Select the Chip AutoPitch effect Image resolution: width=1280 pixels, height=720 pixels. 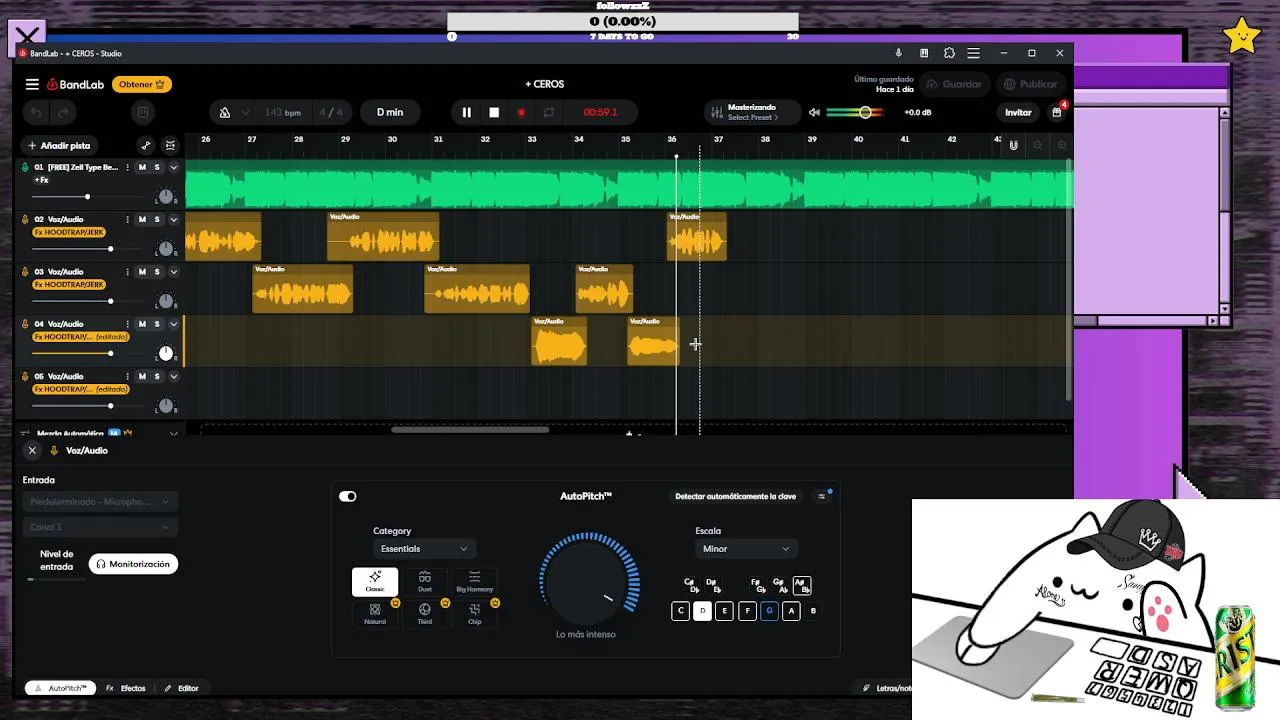[475, 613]
